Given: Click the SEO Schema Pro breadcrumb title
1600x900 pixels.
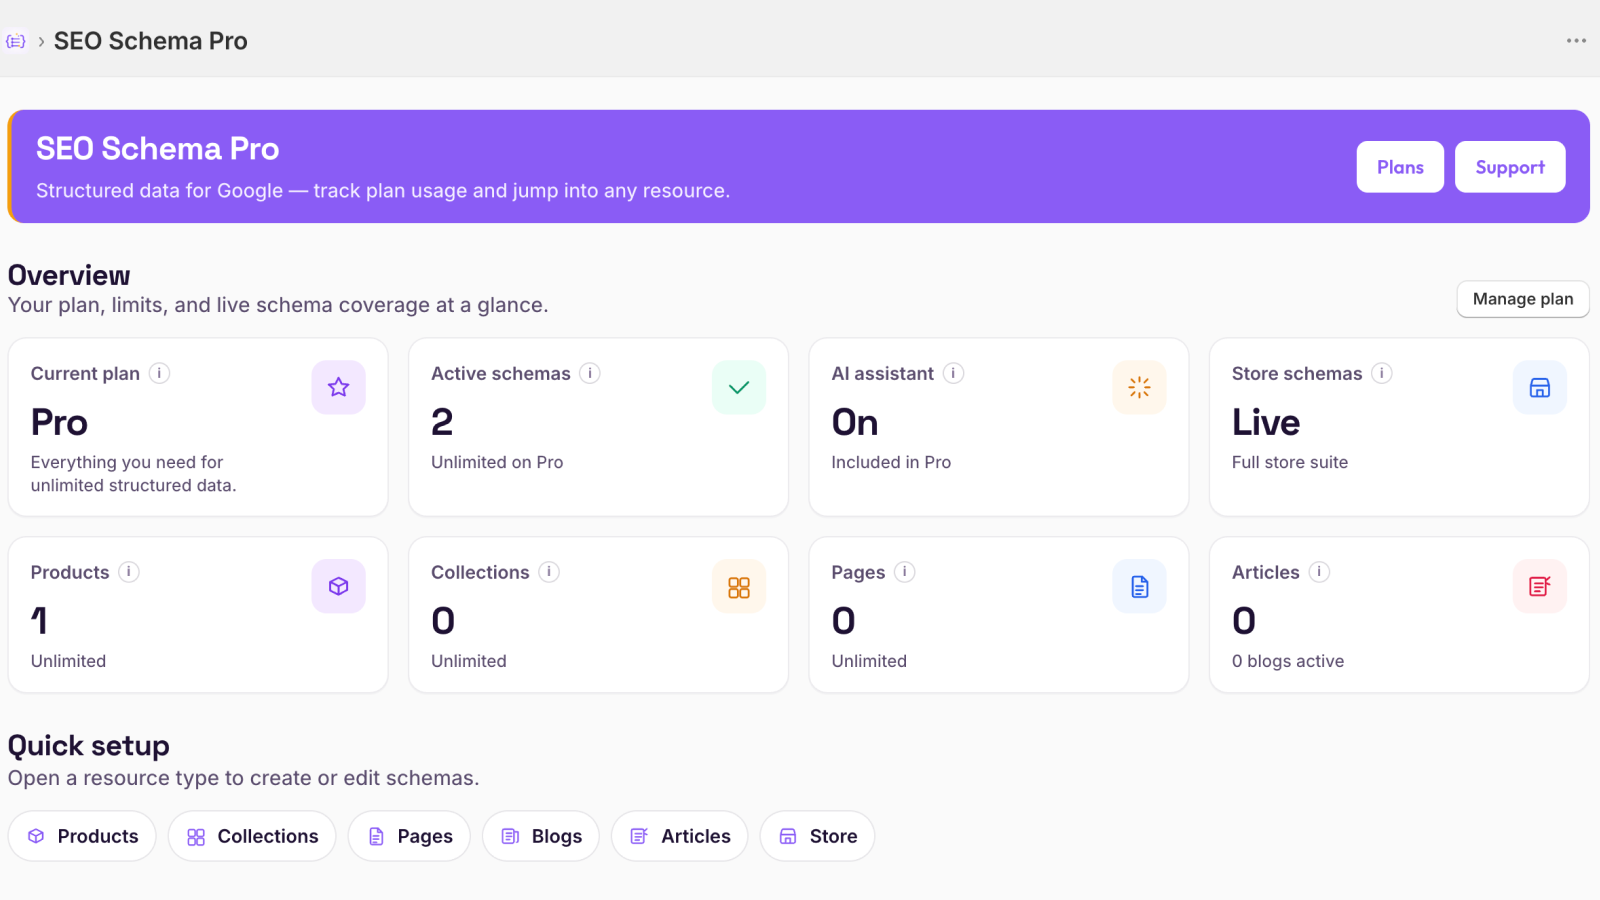Looking at the screenshot, I should coord(151,41).
